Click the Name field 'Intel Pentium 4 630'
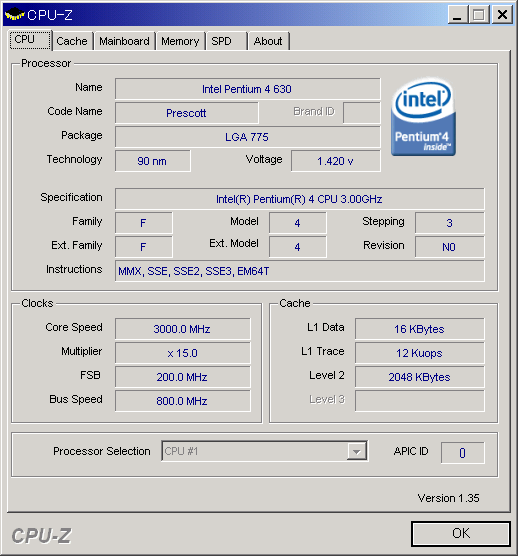 [247, 89]
